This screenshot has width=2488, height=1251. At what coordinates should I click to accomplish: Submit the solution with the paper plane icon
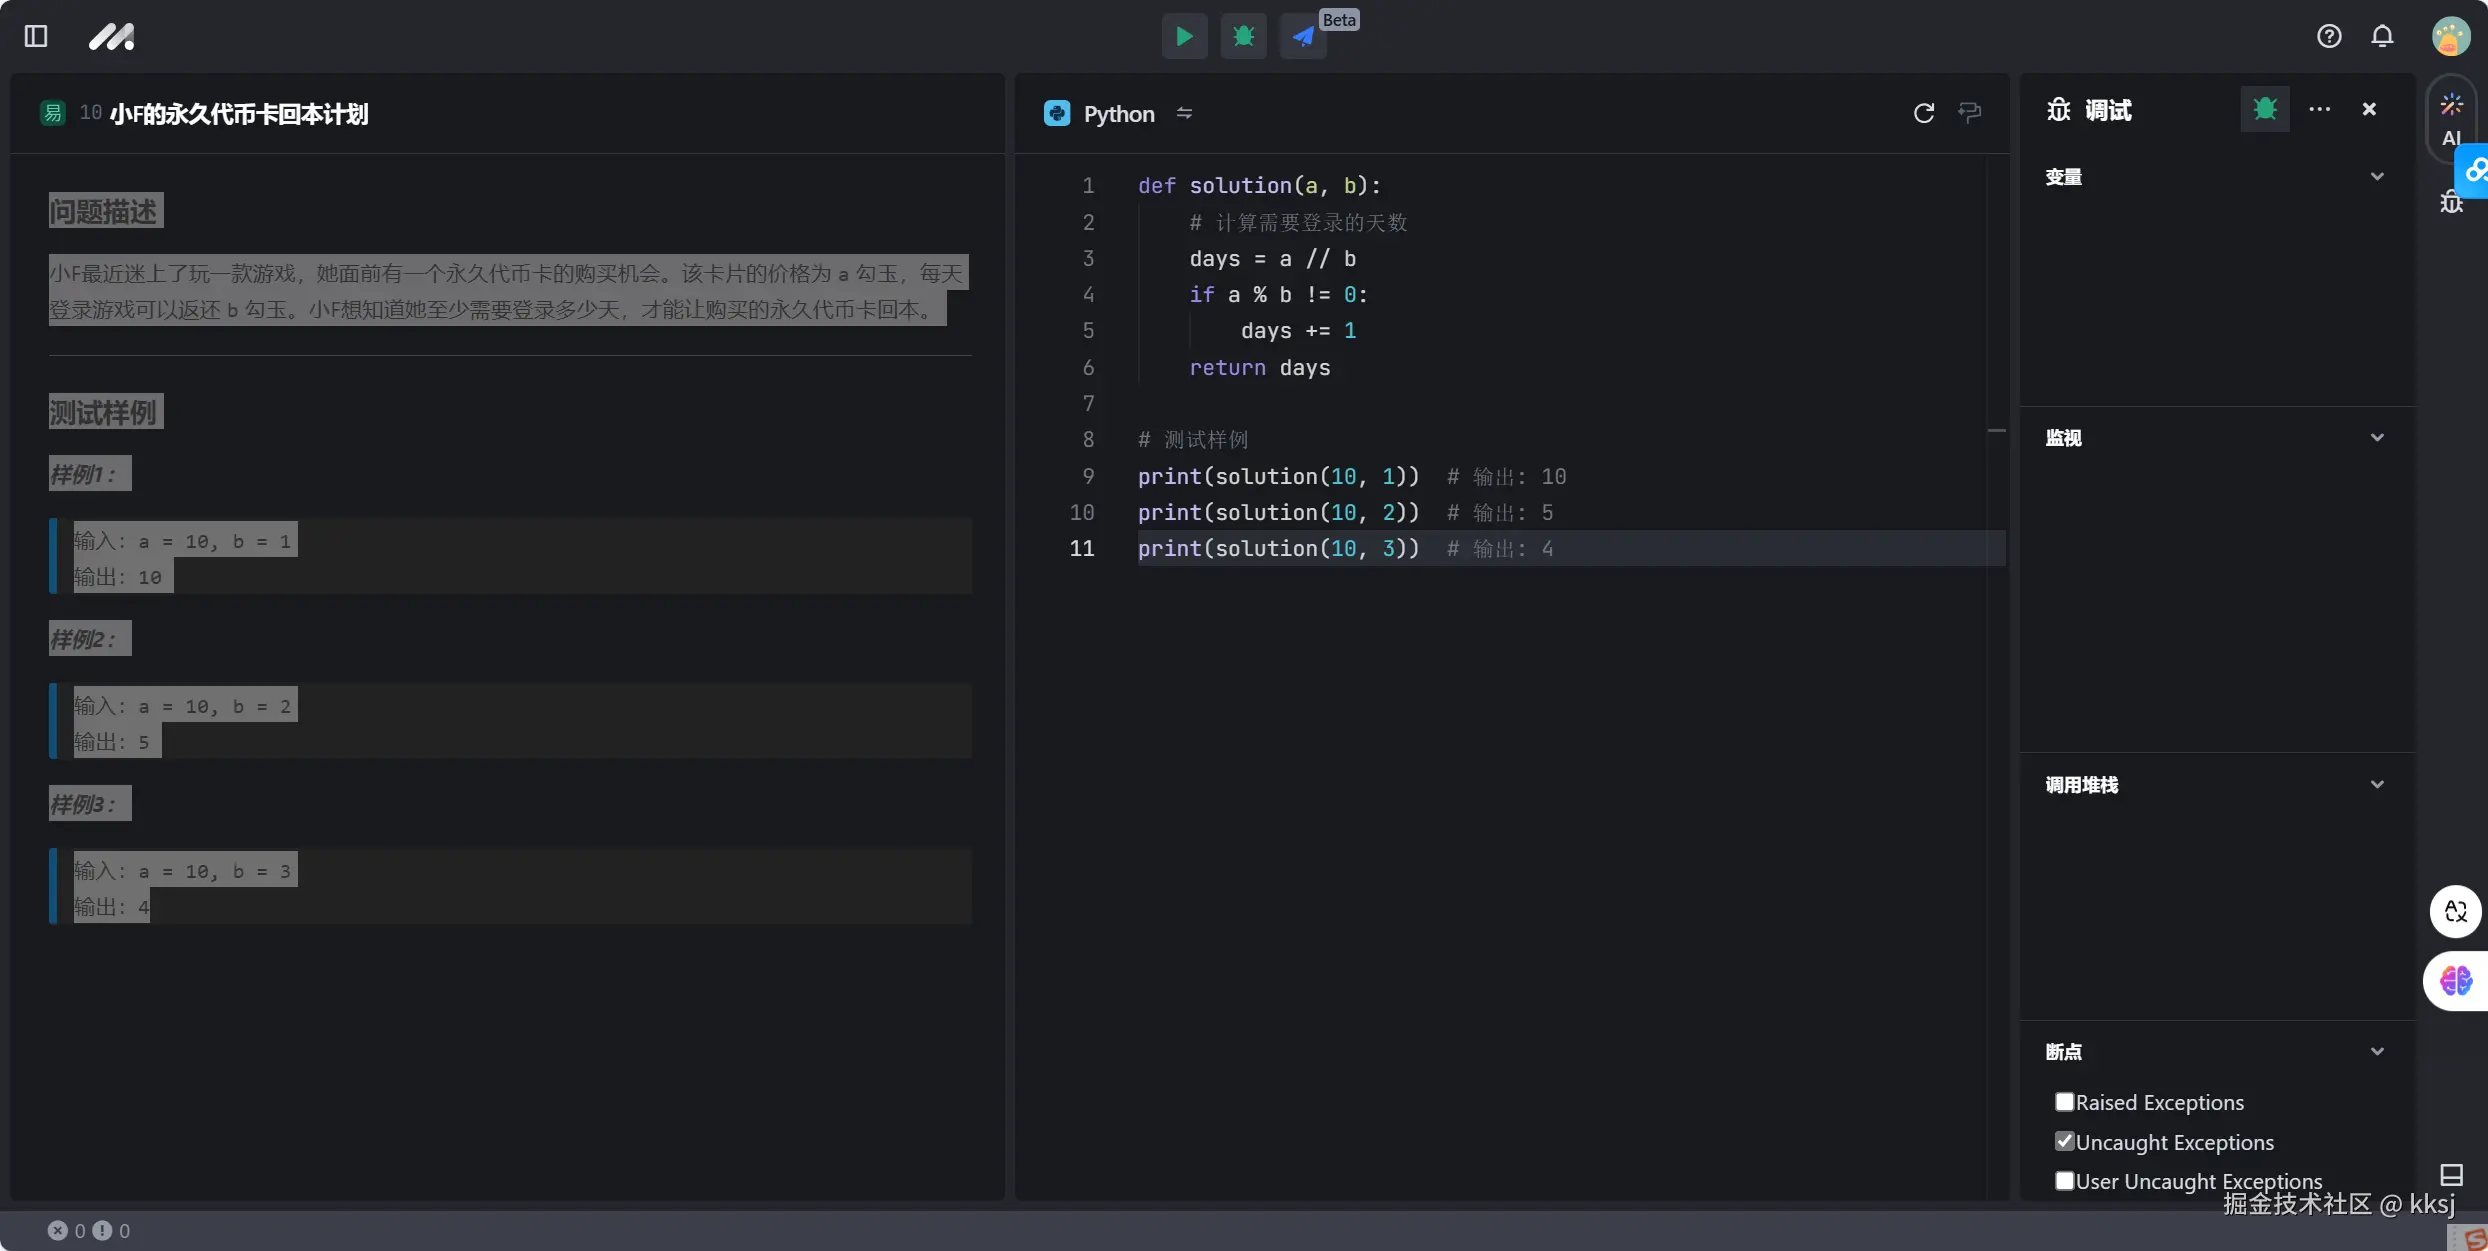[x=1302, y=37]
